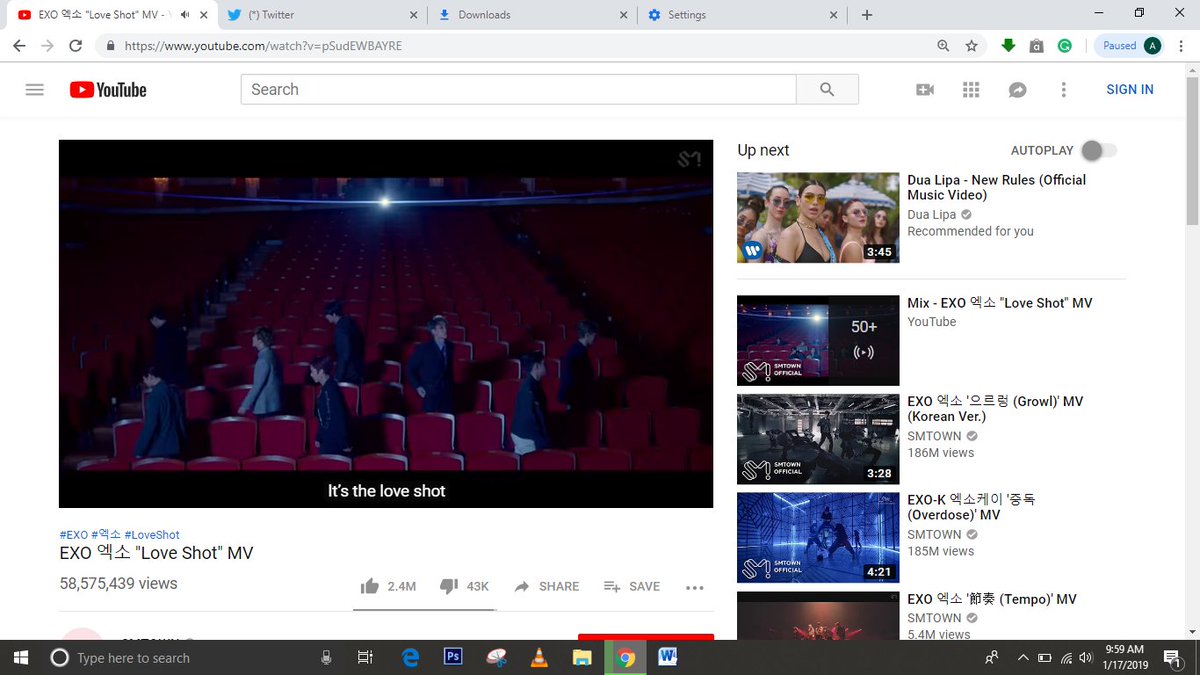Open the messages share bubble icon
The image size is (1200, 675).
[x=1017, y=90]
